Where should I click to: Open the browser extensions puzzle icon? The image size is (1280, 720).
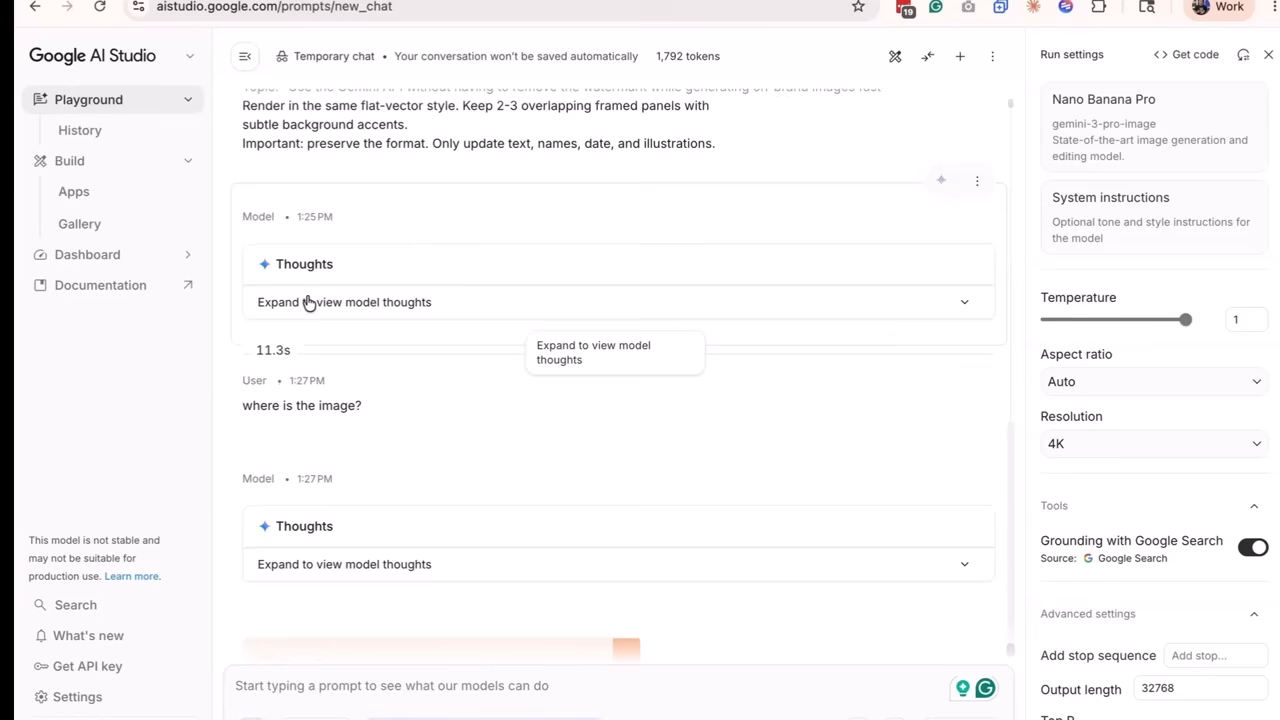coord(1099,6)
